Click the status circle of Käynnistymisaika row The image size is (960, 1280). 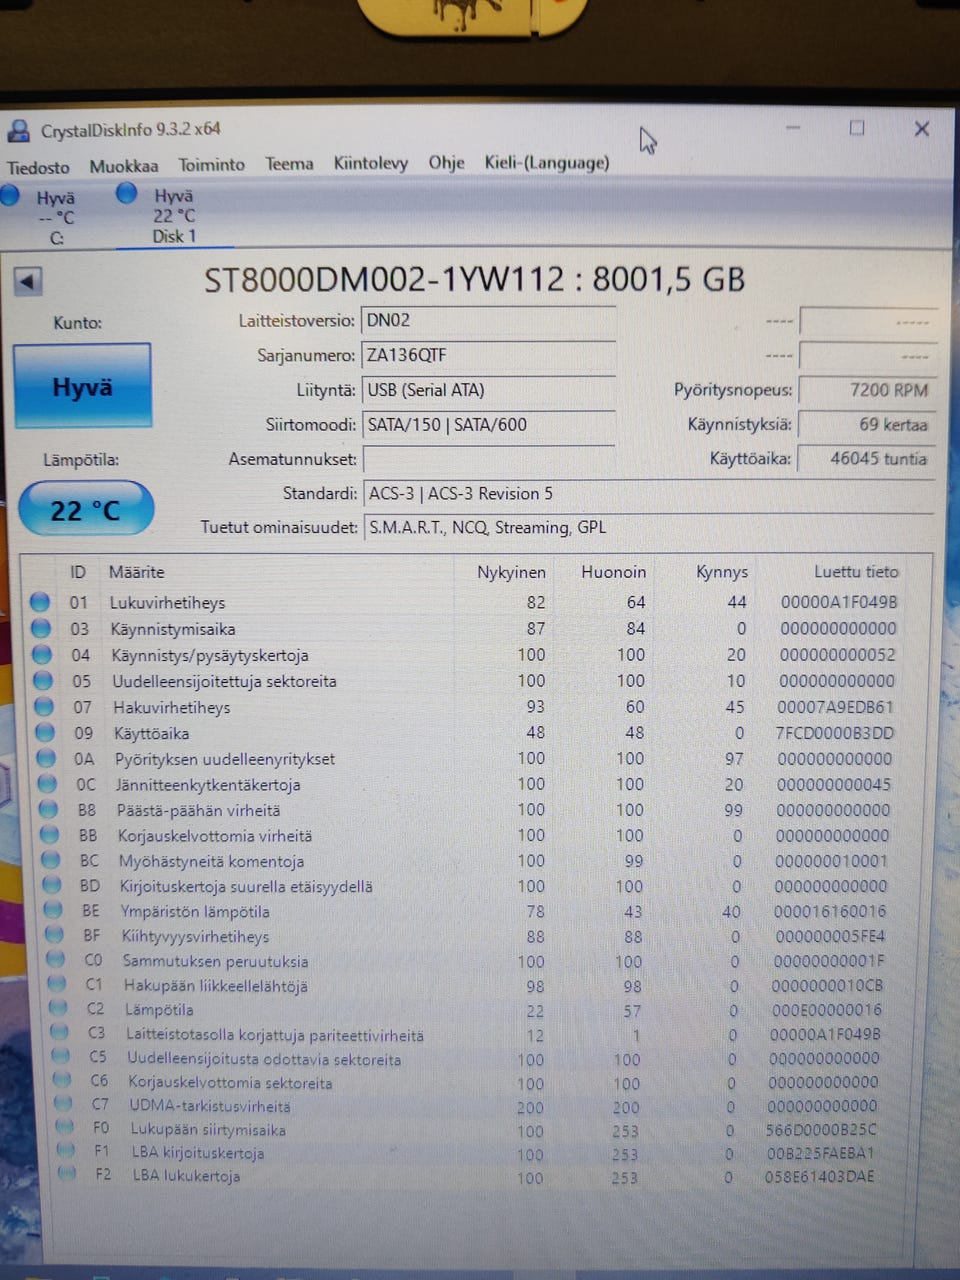(x=41, y=628)
